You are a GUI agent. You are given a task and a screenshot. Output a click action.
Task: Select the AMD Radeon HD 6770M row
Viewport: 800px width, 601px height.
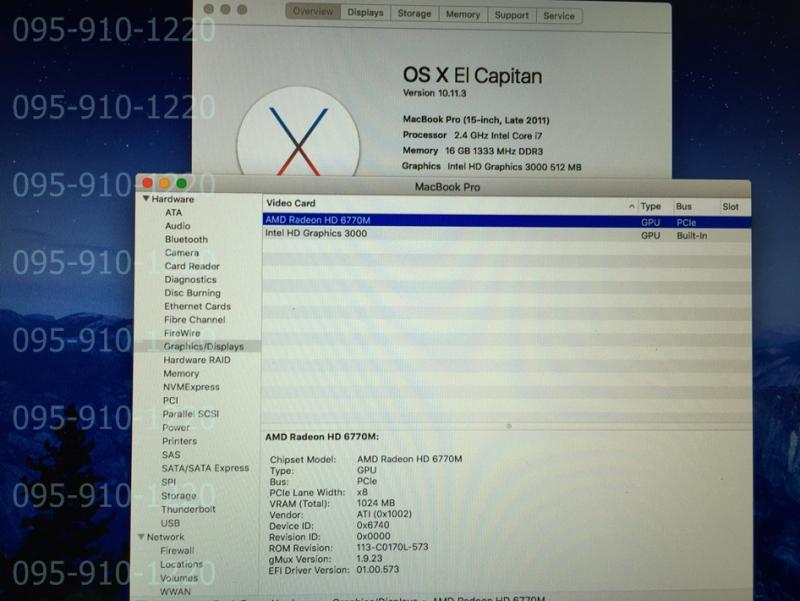click(x=507, y=221)
